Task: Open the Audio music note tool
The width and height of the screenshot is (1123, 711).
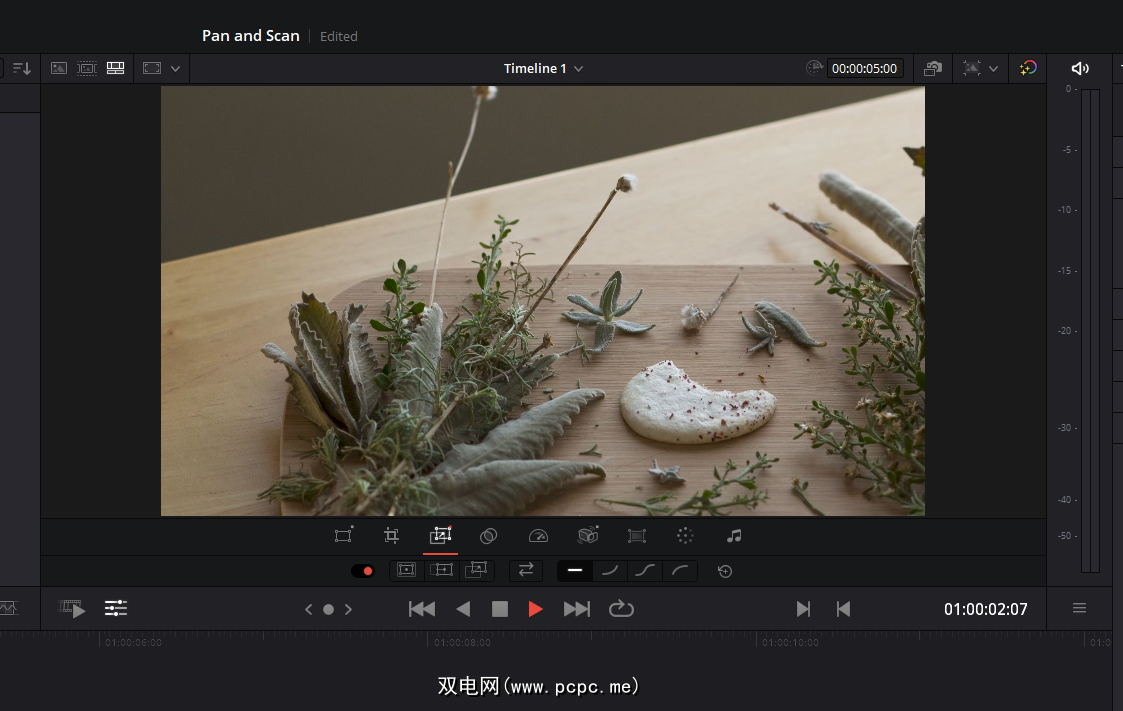Action: click(734, 536)
